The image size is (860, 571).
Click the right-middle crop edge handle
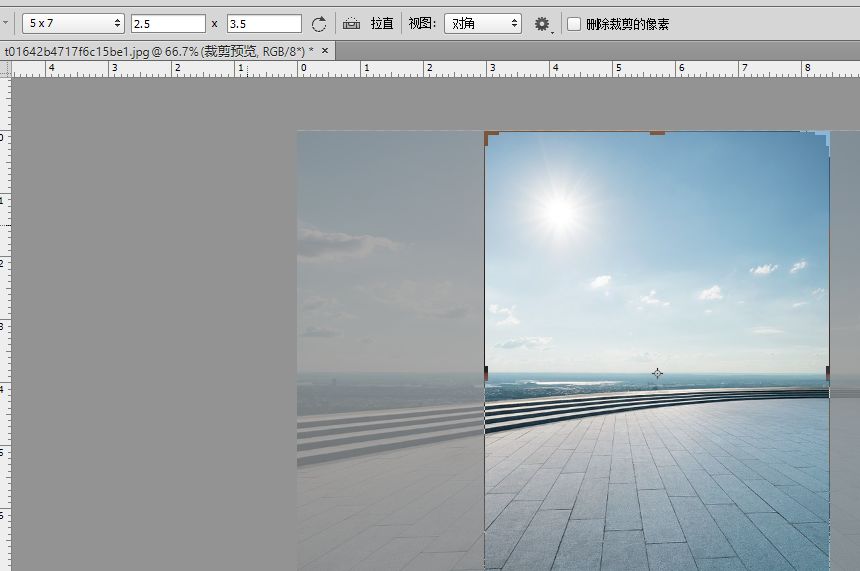pyautogui.click(x=828, y=373)
